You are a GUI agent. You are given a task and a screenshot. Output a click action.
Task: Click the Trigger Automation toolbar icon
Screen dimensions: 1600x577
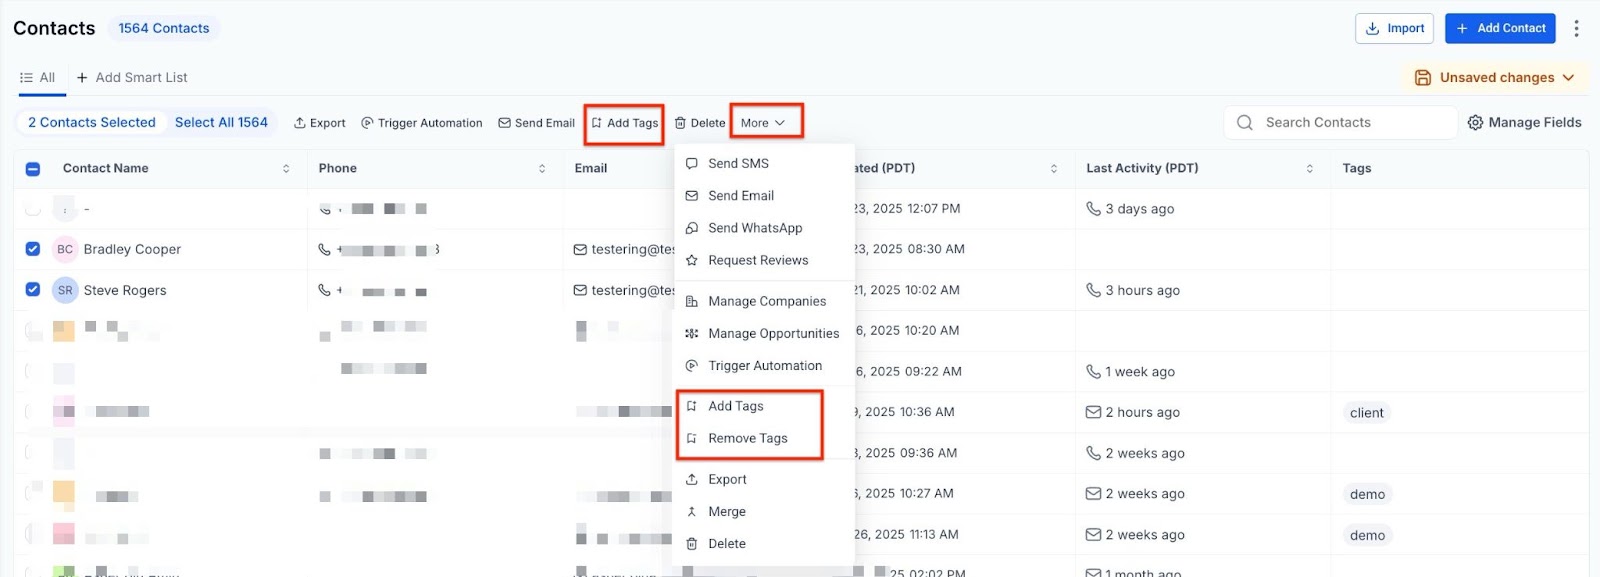(x=367, y=123)
